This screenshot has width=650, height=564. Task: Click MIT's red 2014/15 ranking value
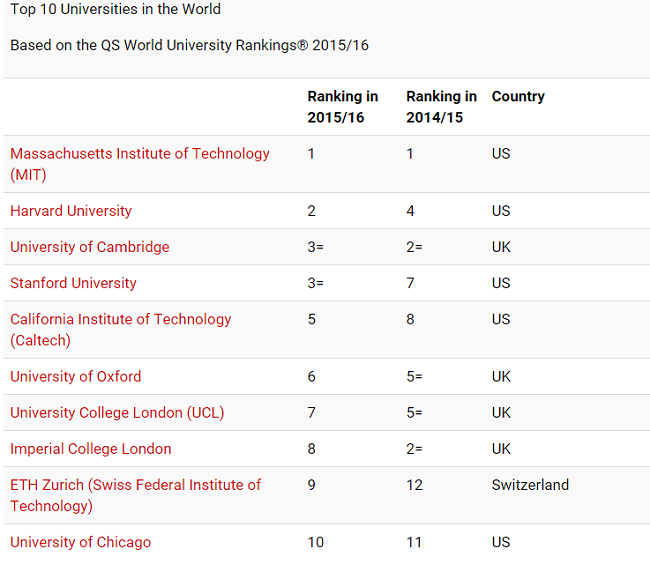coord(410,154)
